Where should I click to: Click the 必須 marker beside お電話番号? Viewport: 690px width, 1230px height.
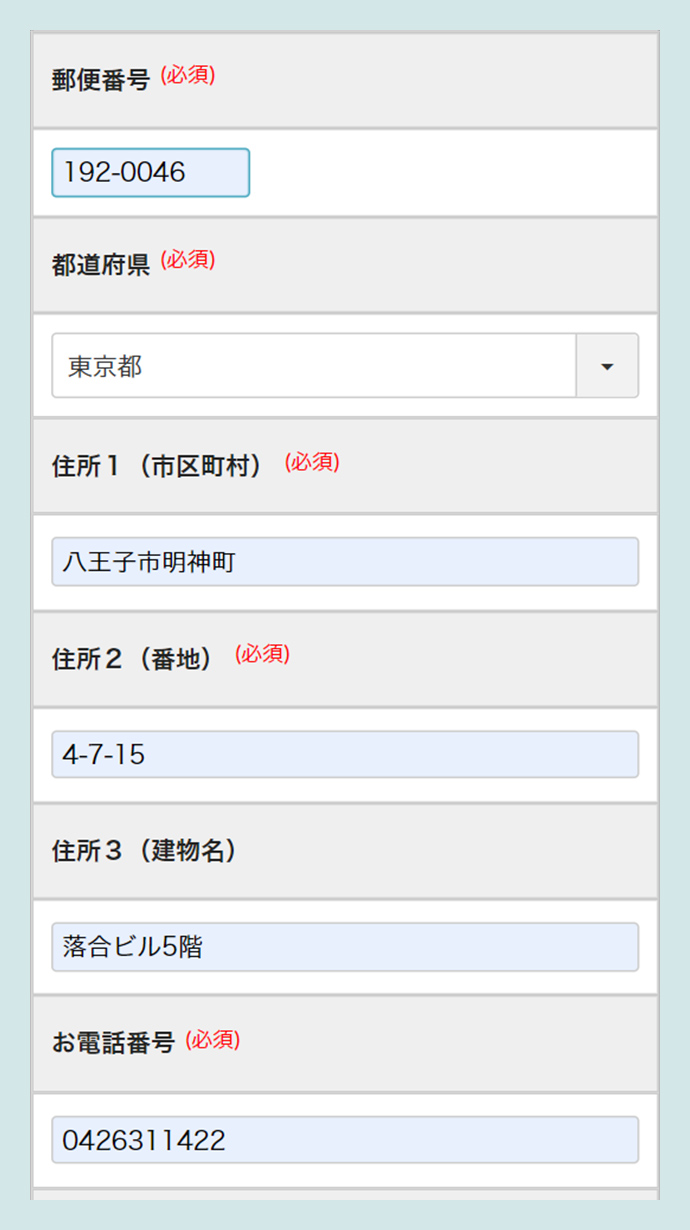pyautogui.click(x=212, y=1039)
